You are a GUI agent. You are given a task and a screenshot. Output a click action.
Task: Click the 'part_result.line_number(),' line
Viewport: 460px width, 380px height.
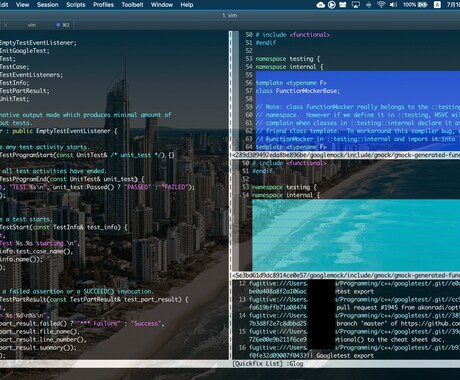click(43, 340)
